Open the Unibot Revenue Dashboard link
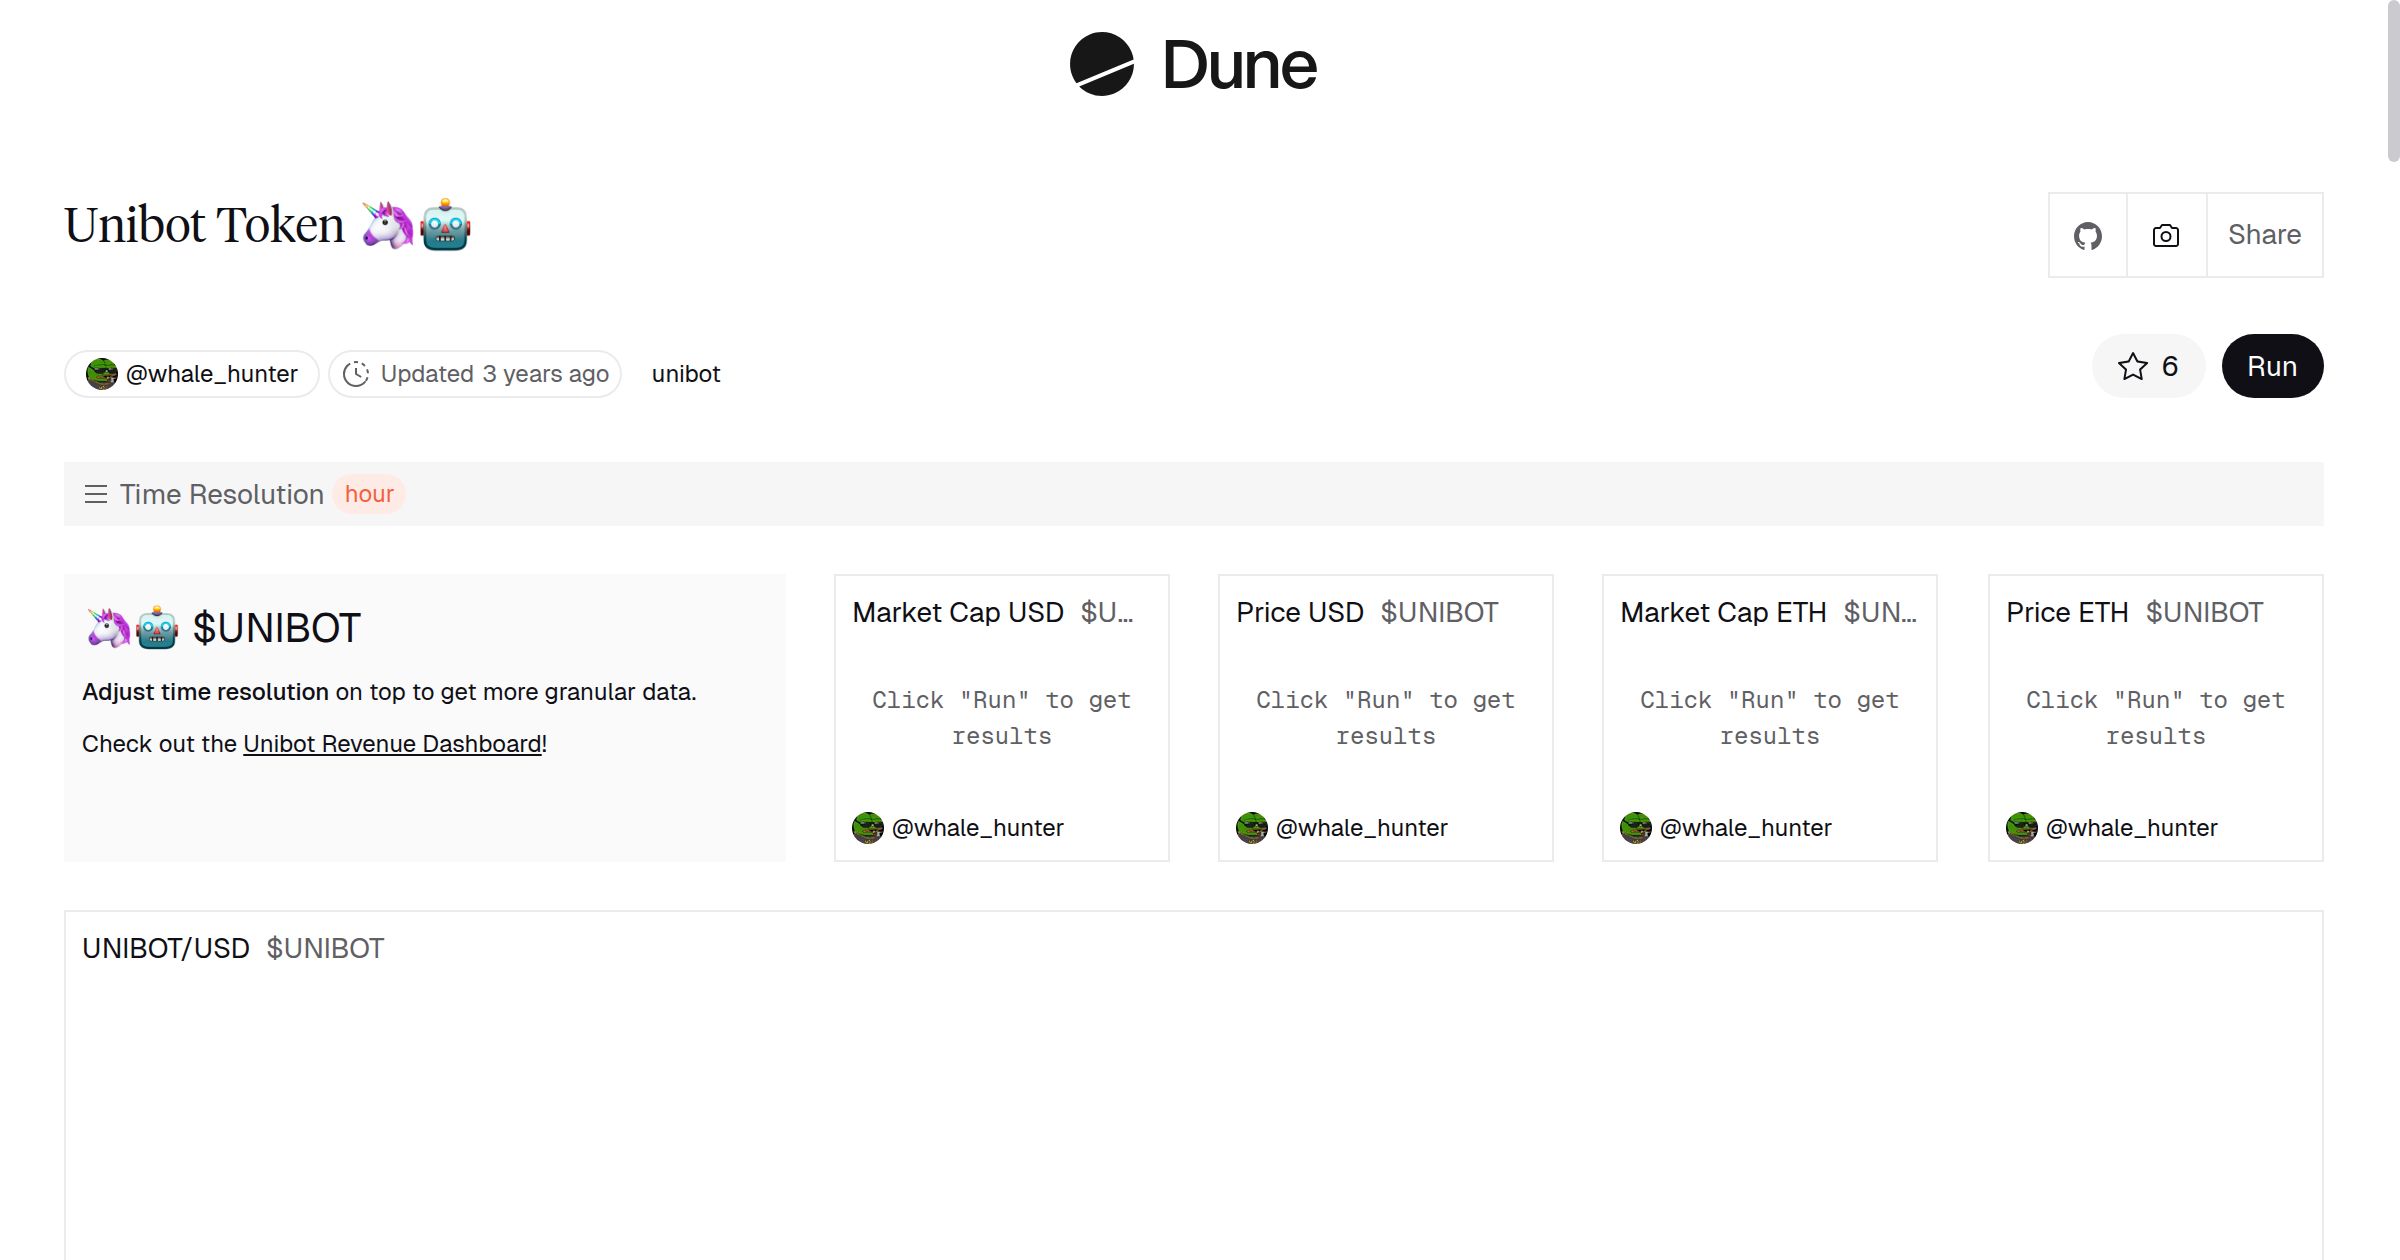 pyautogui.click(x=392, y=744)
